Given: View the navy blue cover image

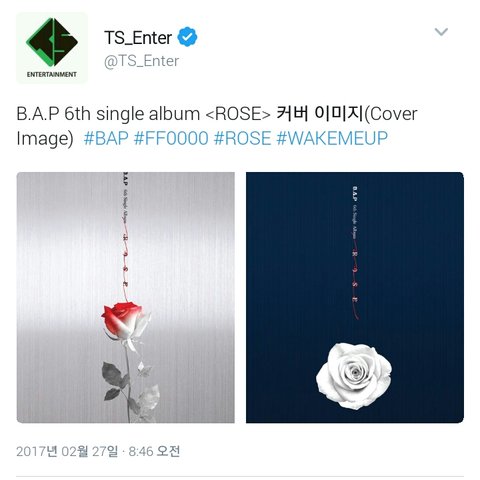Looking at the screenshot, I should pos(355,297).
